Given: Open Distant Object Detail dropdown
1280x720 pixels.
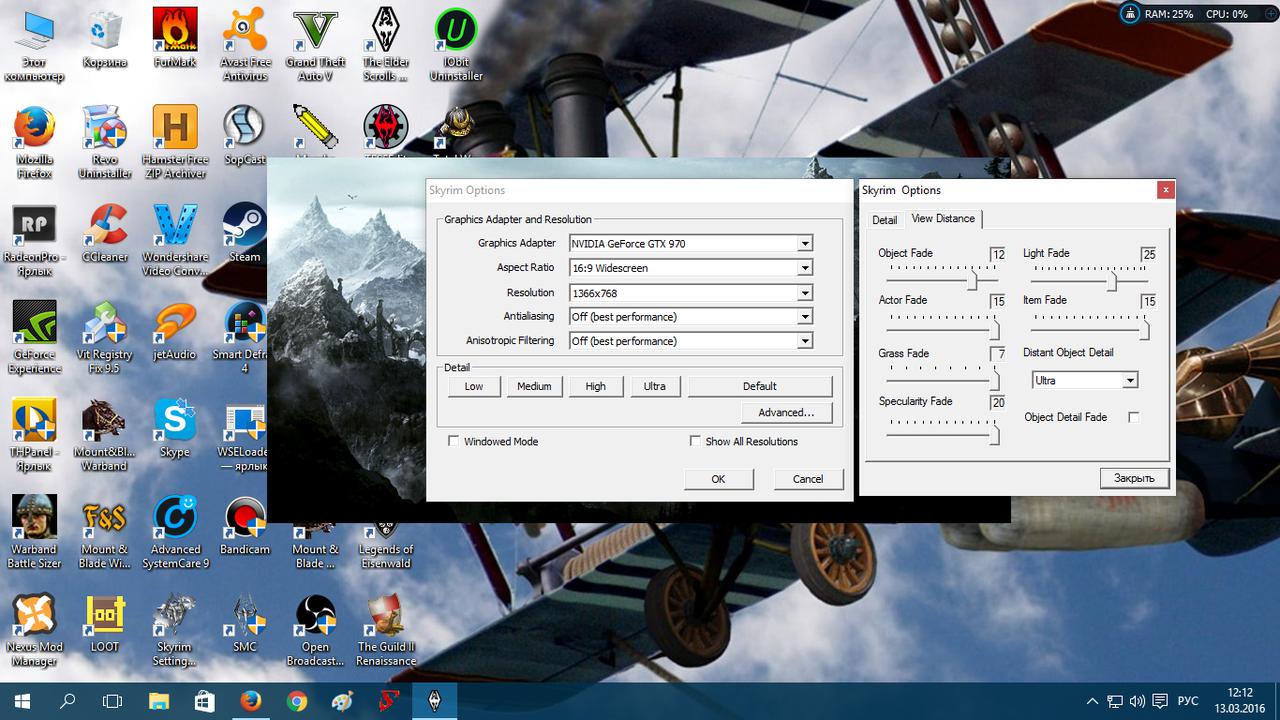Looking at the screenshot, I should (x=1129, y=380).
